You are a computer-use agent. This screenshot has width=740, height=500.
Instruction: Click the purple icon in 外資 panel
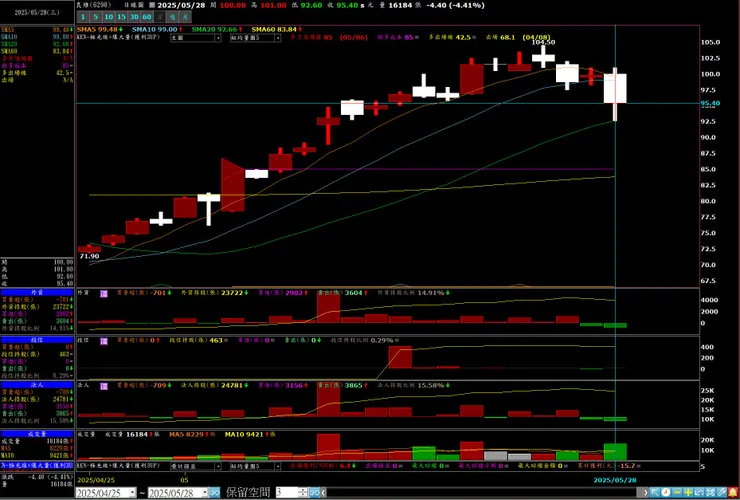coord(104,294)
